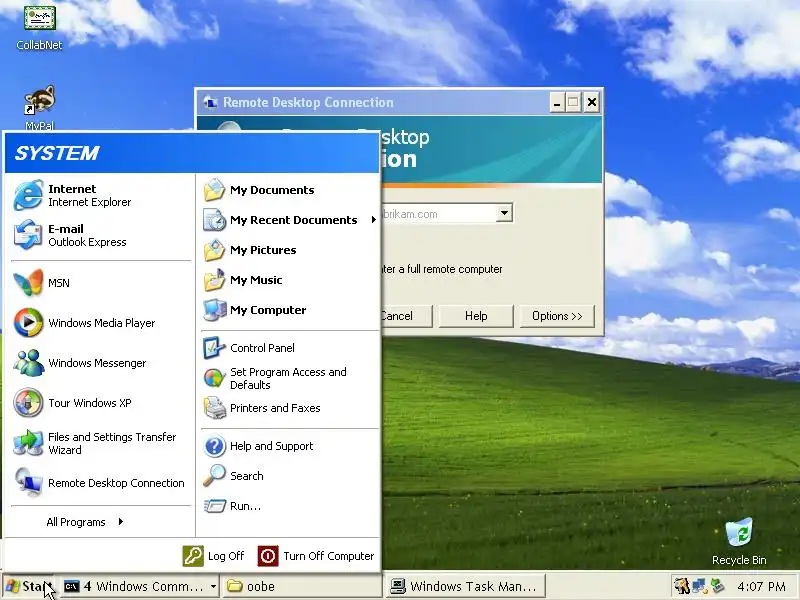The width and height of the screenshot is (800, 600).
Task: Choose All Programs in the Start menu
Action: click(x=76, y=522)
